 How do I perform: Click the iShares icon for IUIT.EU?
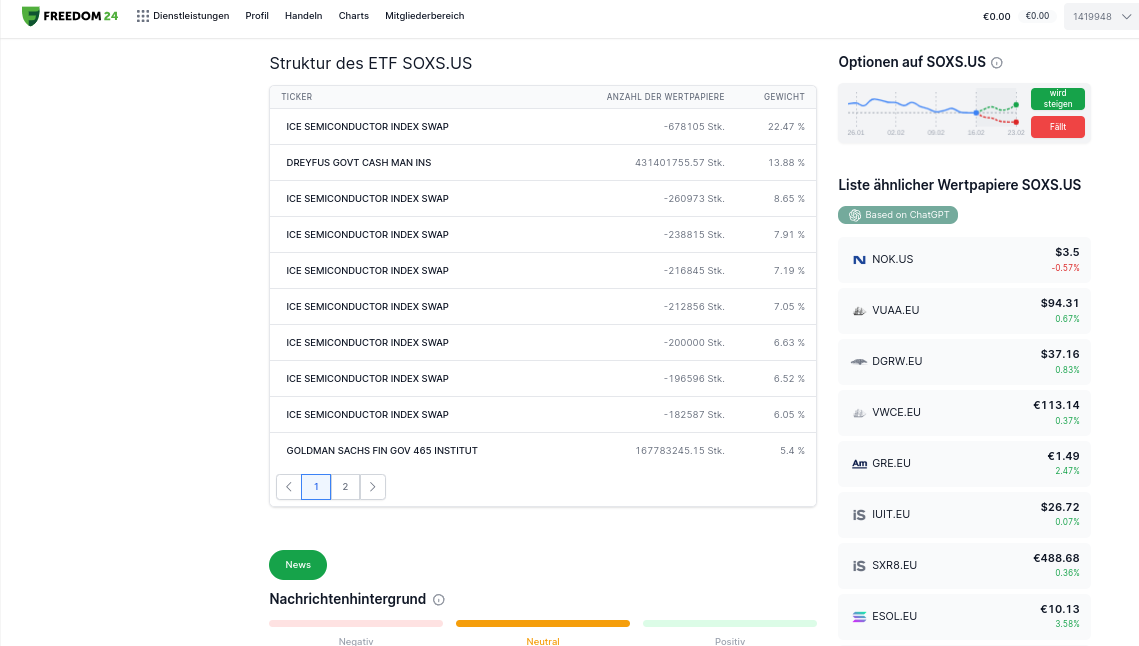859,514
